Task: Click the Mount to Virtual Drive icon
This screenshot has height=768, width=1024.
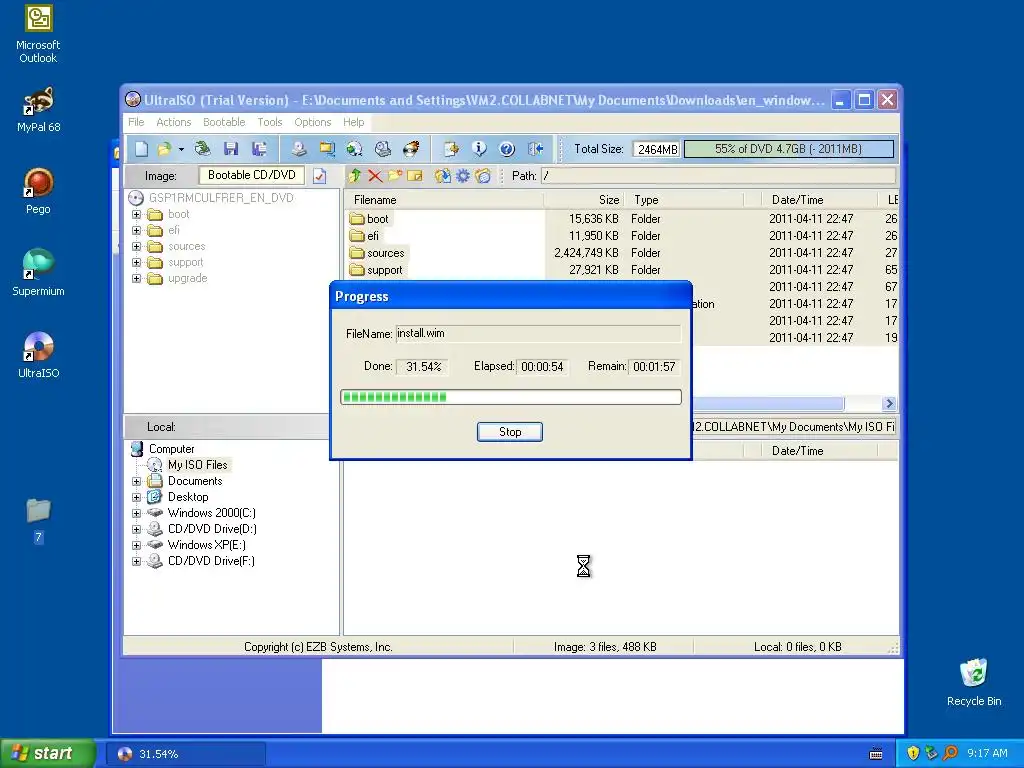Action: click(383, 149)
